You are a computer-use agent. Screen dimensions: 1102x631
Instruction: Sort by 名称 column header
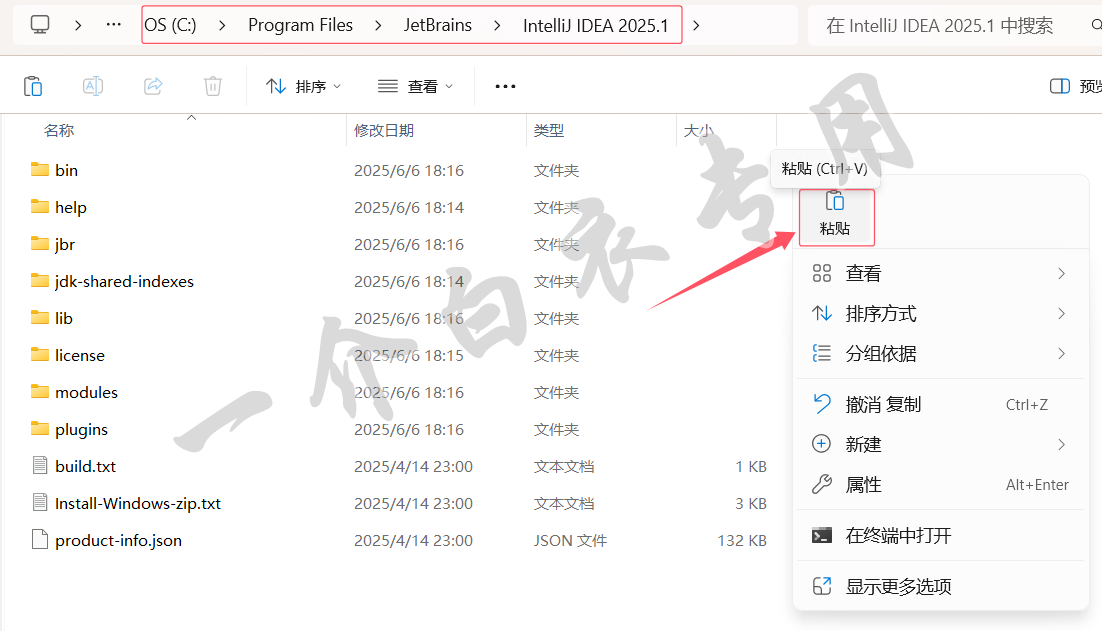tap(59, 131)
